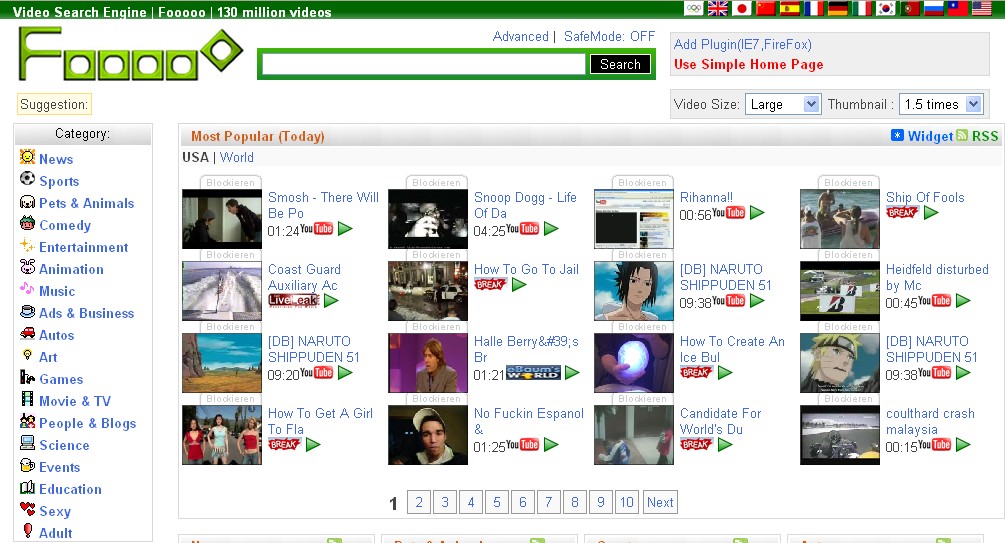Open the Video Size dropdown
The height and width of the screenshot is (543, 1005).
[783, 104]
